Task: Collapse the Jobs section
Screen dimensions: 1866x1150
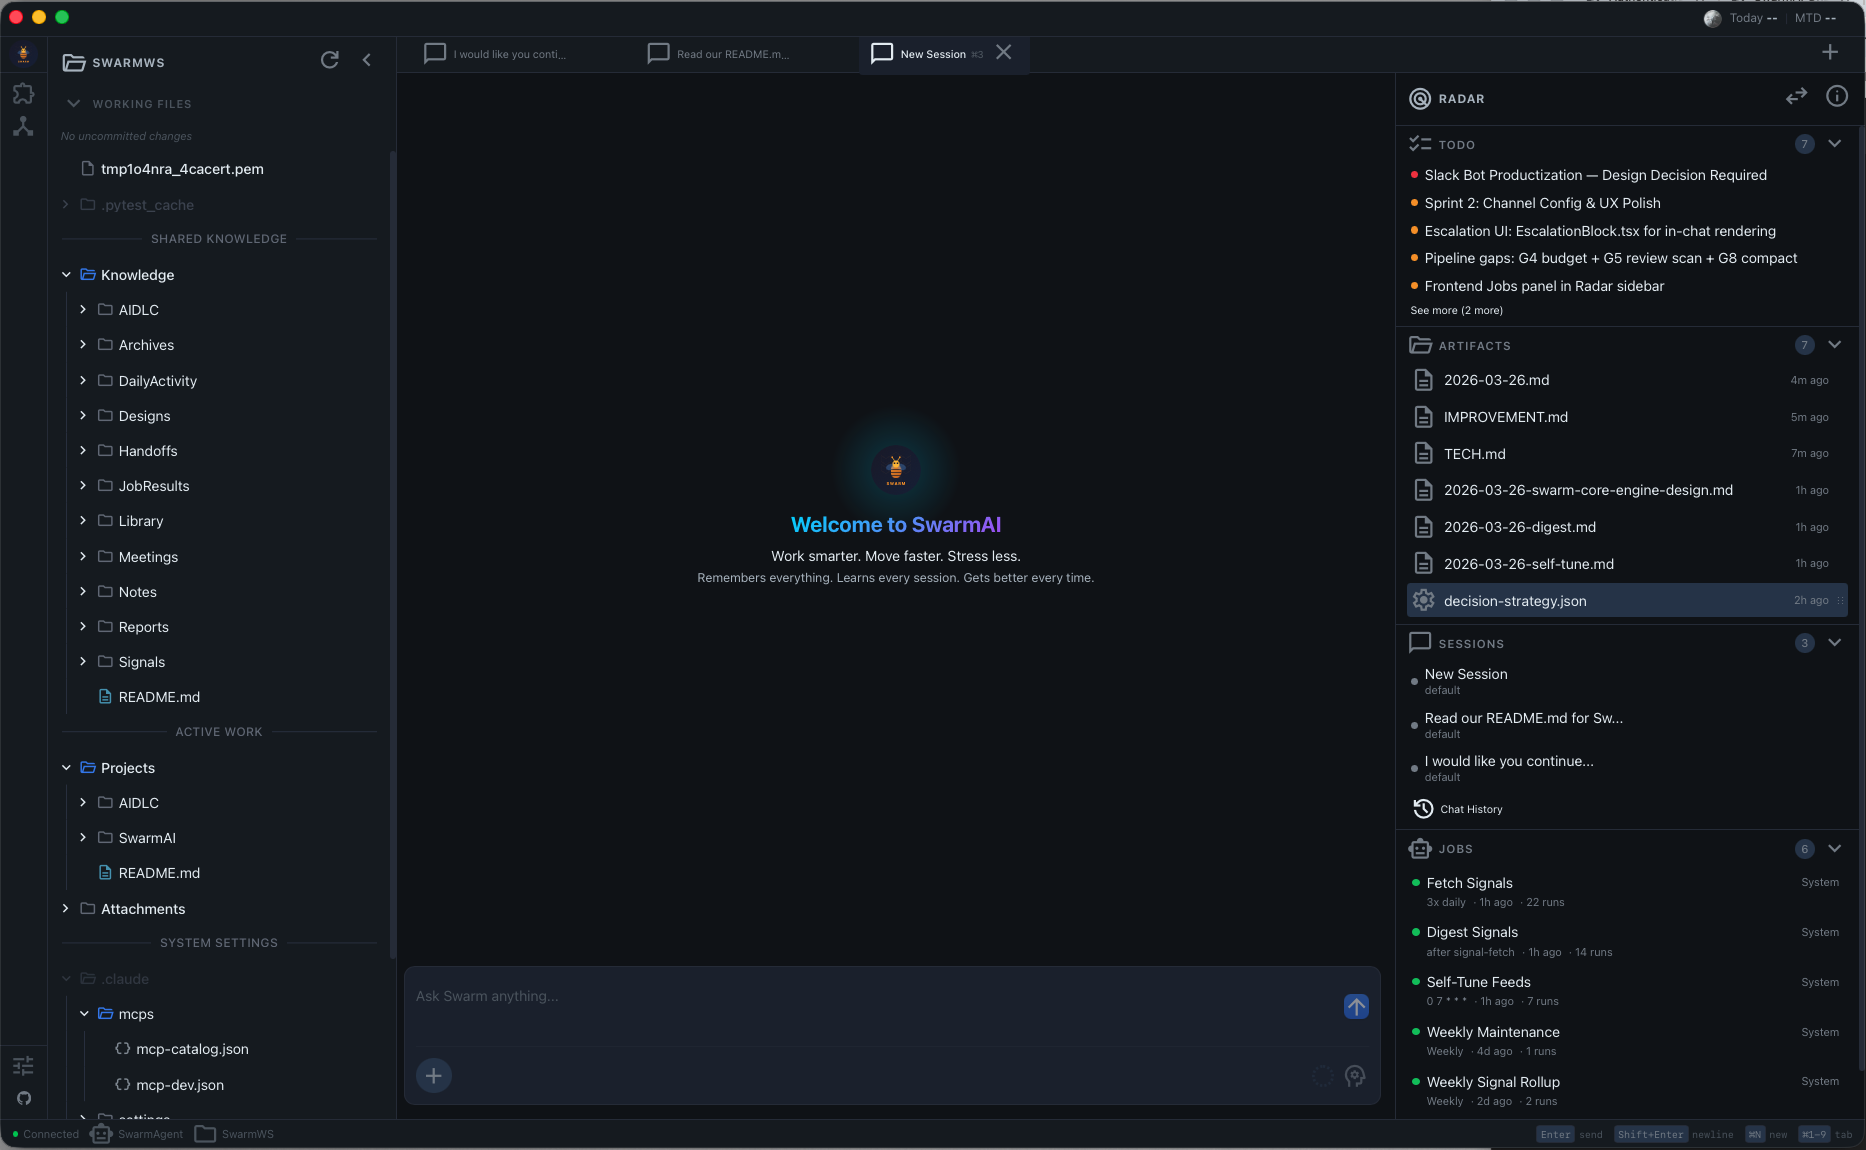Action: [x=1834, y=848]
